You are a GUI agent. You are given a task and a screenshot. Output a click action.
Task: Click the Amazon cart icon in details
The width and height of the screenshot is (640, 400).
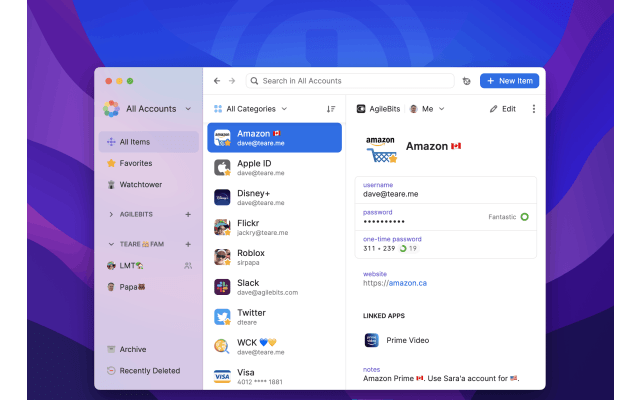pyautogui.click(x=381, y=150)
